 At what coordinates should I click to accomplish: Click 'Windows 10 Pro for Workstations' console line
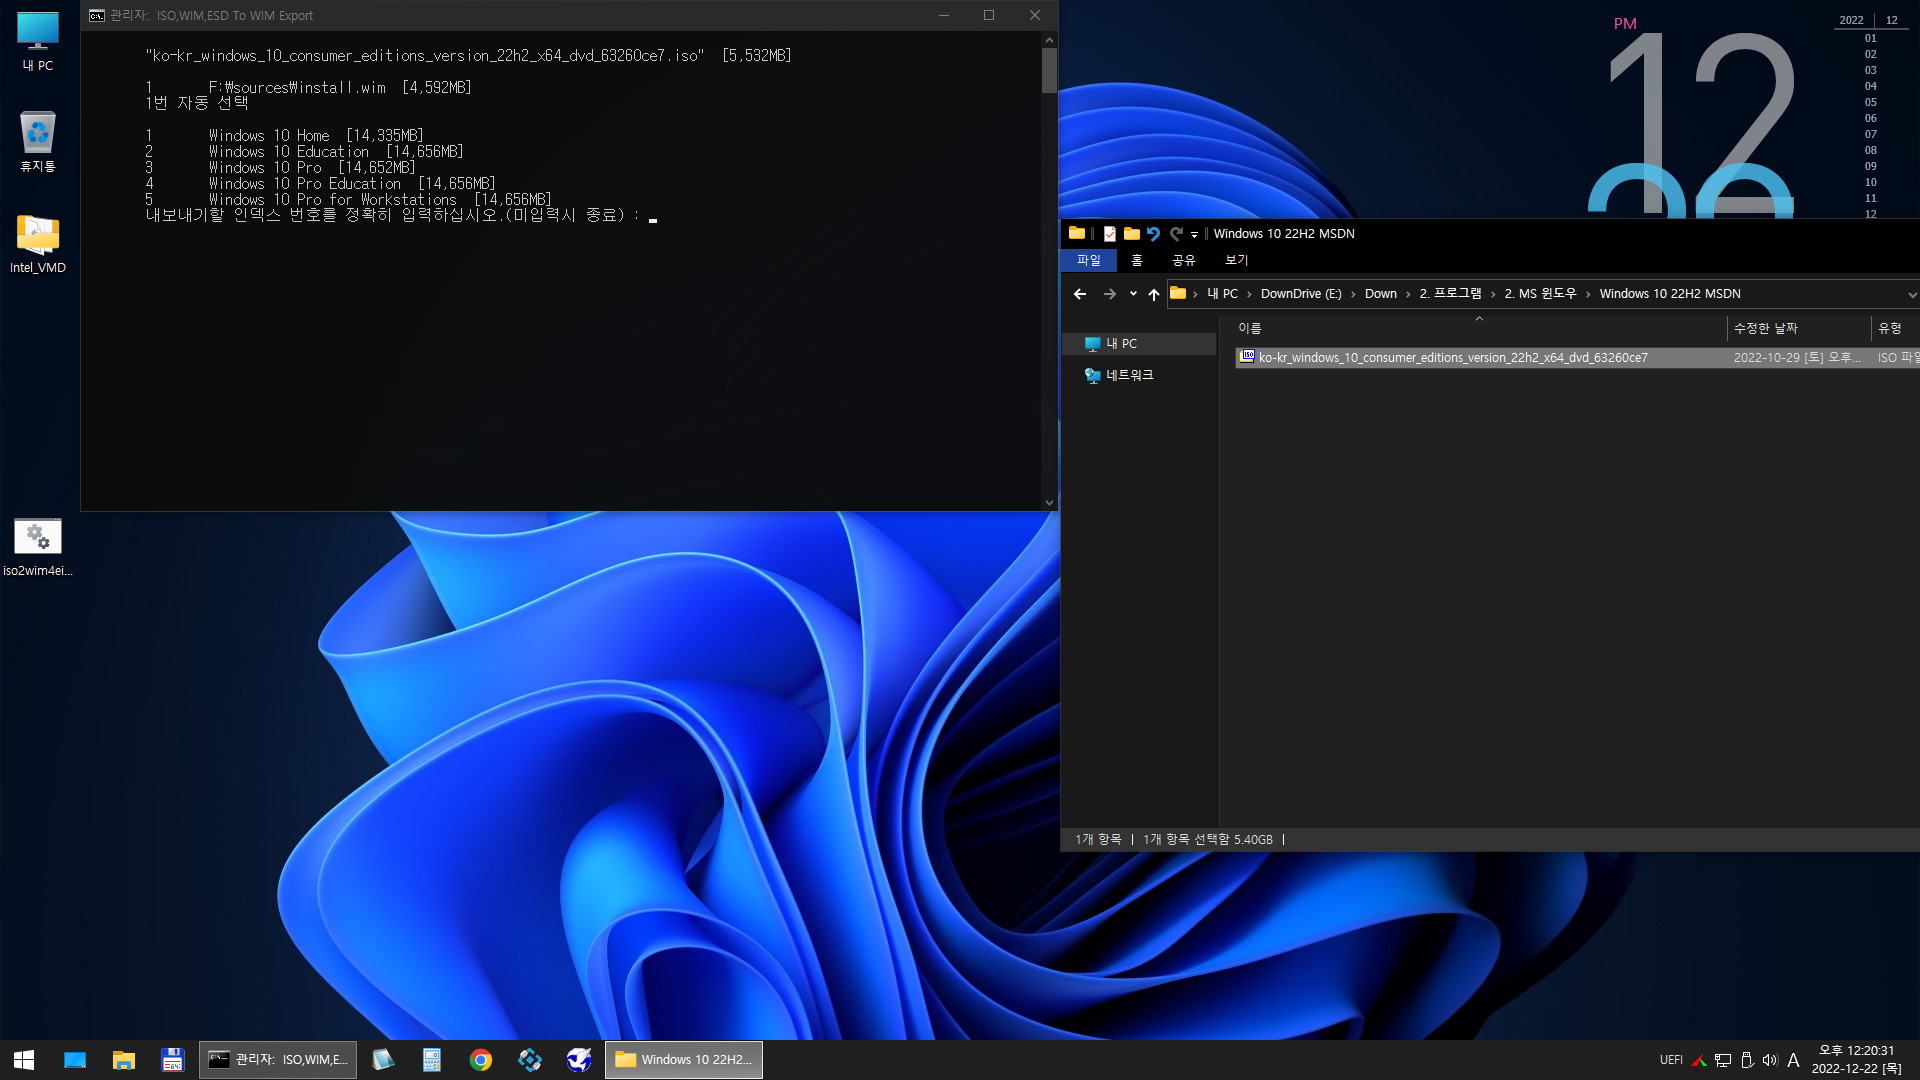[349, 200]
